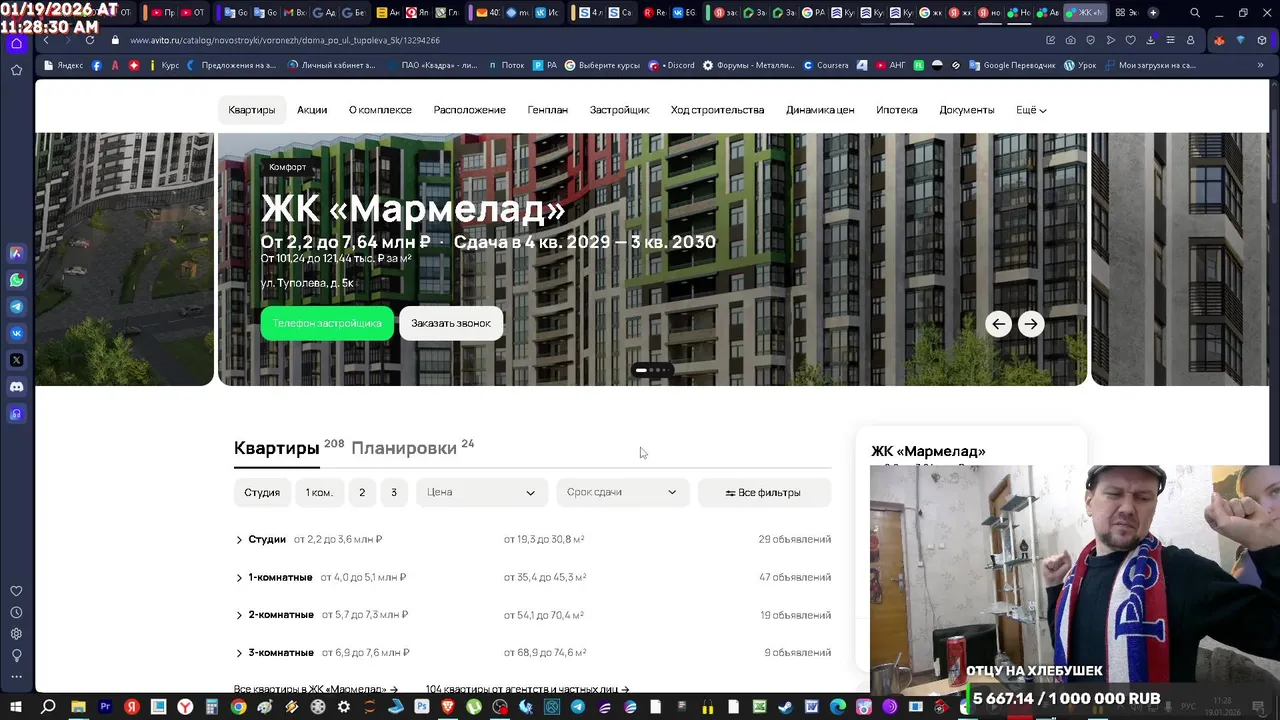The width and height of the screenshot is (1280, 720).
Task: Go to Застройщик section
Action: tap(619, 110)
